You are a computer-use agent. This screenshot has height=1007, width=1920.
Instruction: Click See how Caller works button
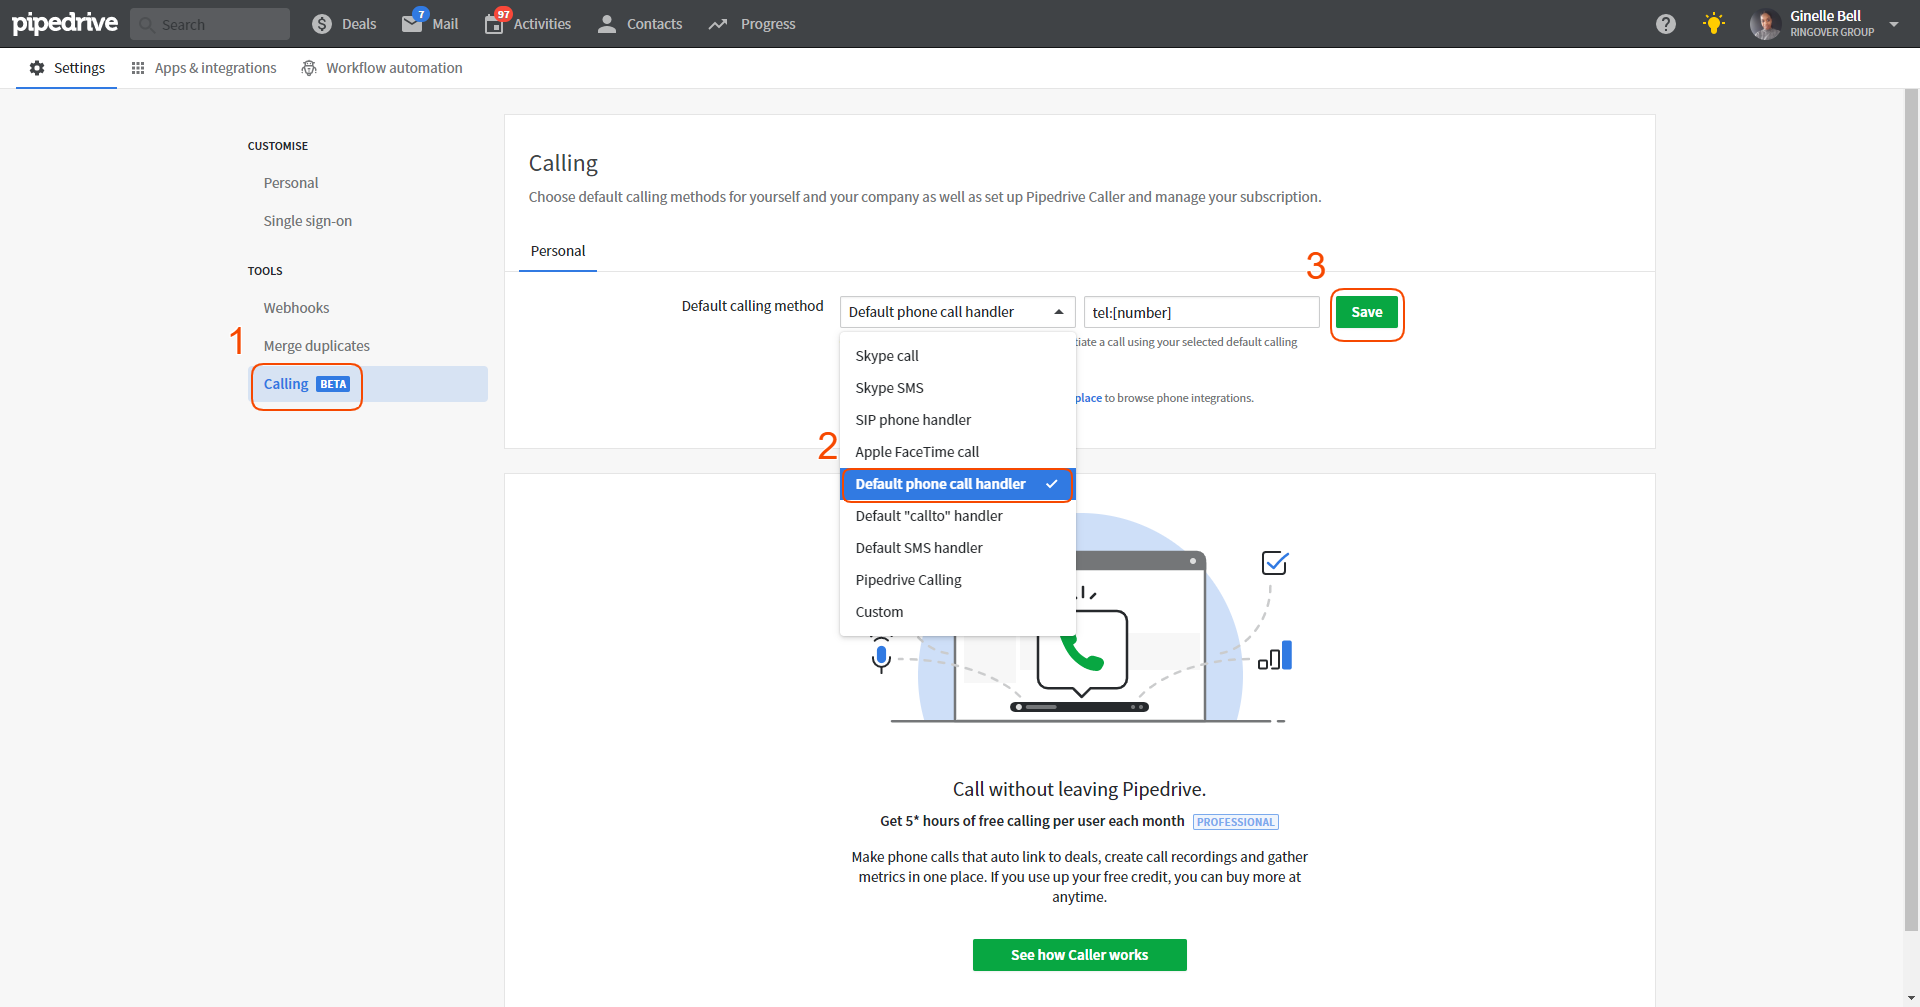click(x=1080, y=955)
